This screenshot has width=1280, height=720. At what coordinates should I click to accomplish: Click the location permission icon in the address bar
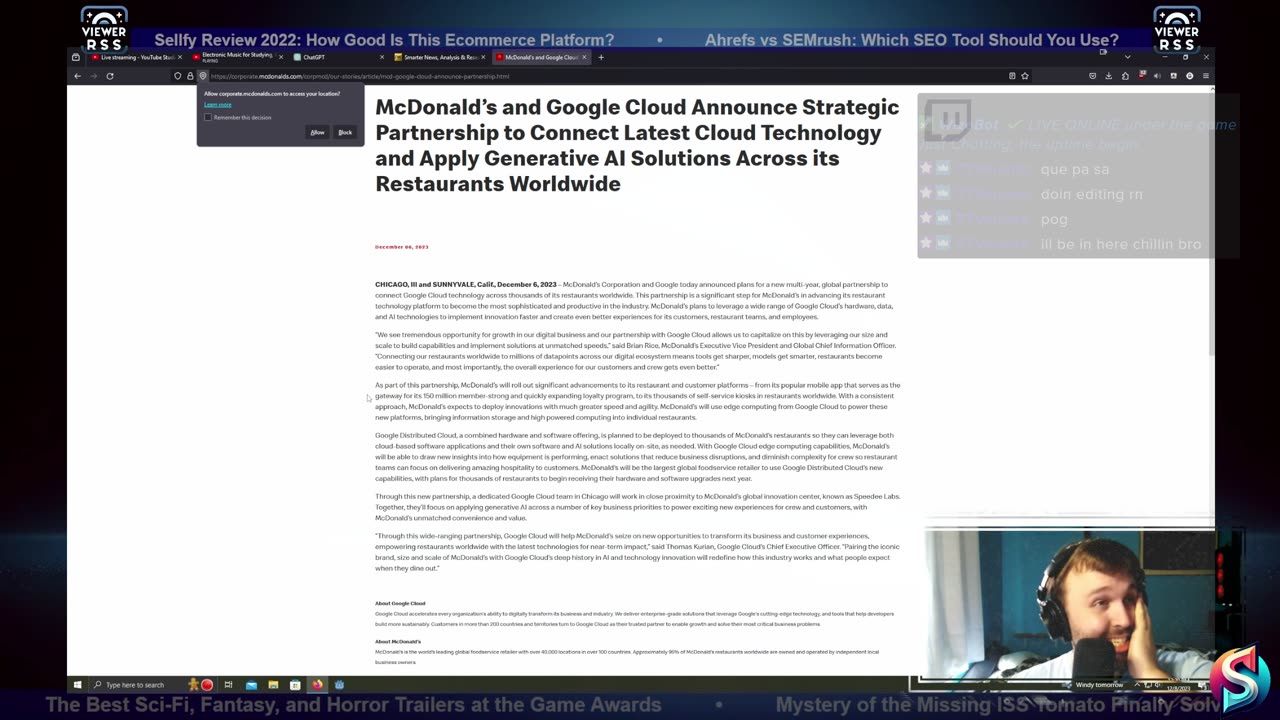[x=202, y=76]
